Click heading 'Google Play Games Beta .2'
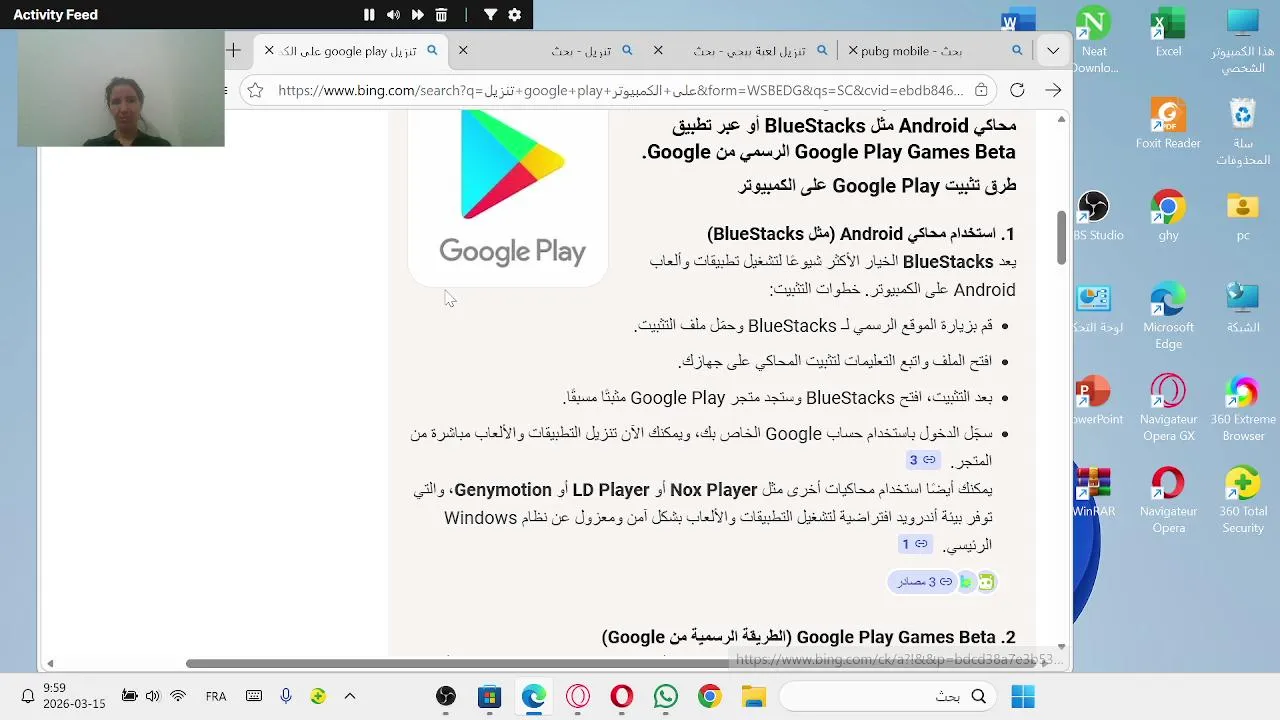Viewport: 1280px width, 720px height. [808, 637]
